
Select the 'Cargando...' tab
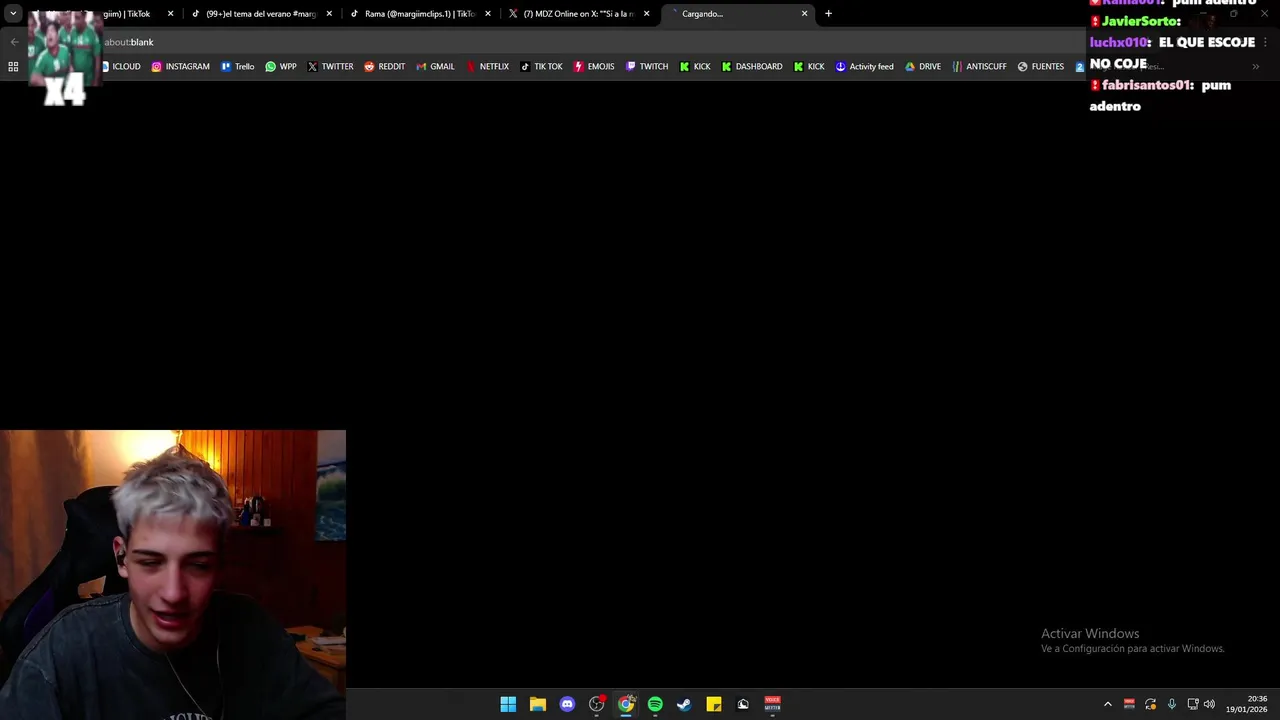(740, 14)
